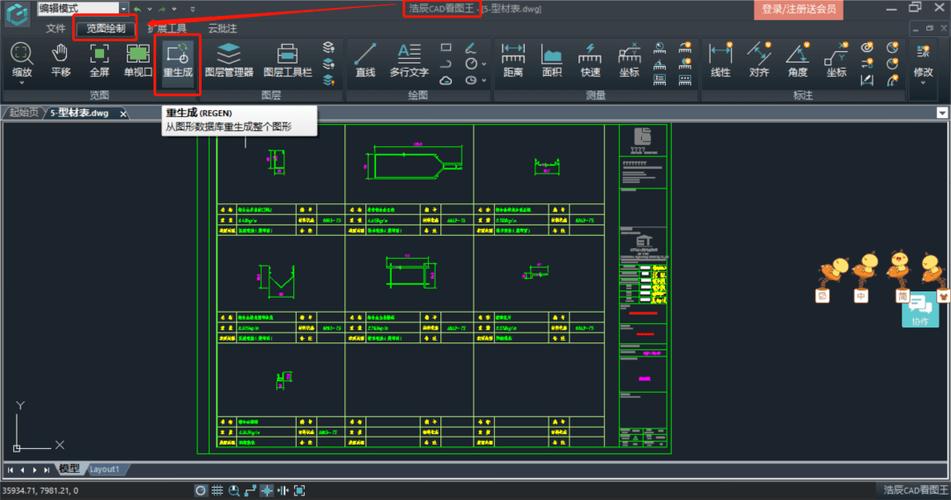Select the 平移 pan tool

pyautogui.click(x=60, y=60)
